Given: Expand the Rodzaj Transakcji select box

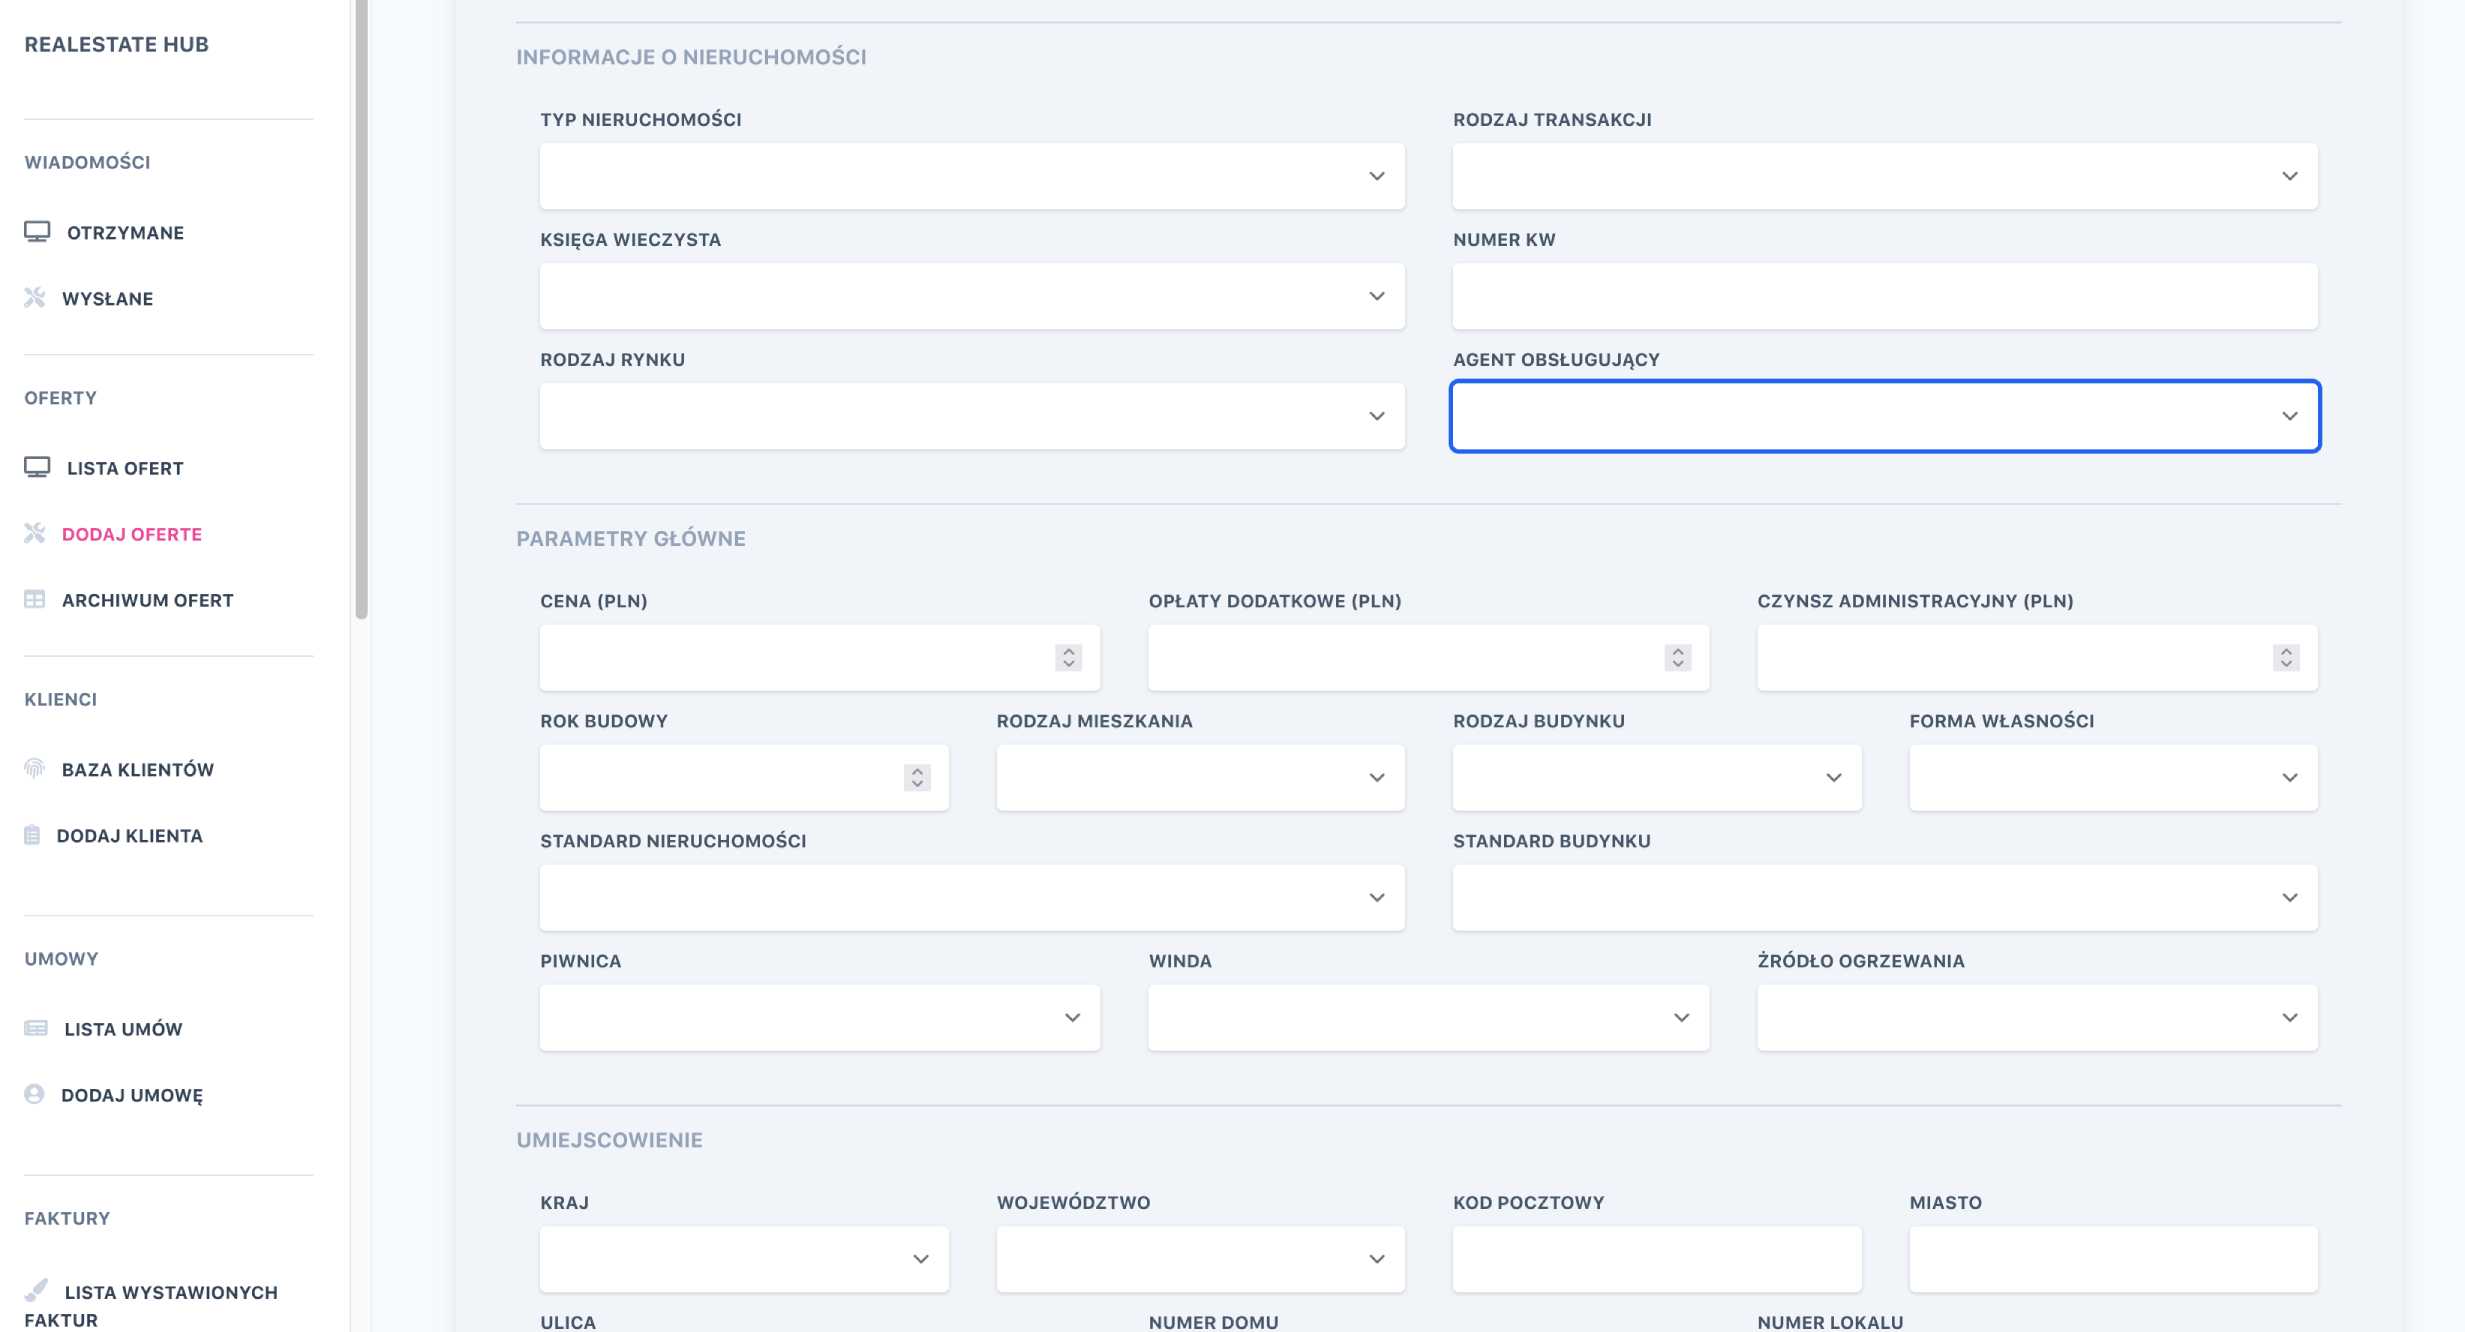Looking at the screenshot, I should [x=1884, y=176].
